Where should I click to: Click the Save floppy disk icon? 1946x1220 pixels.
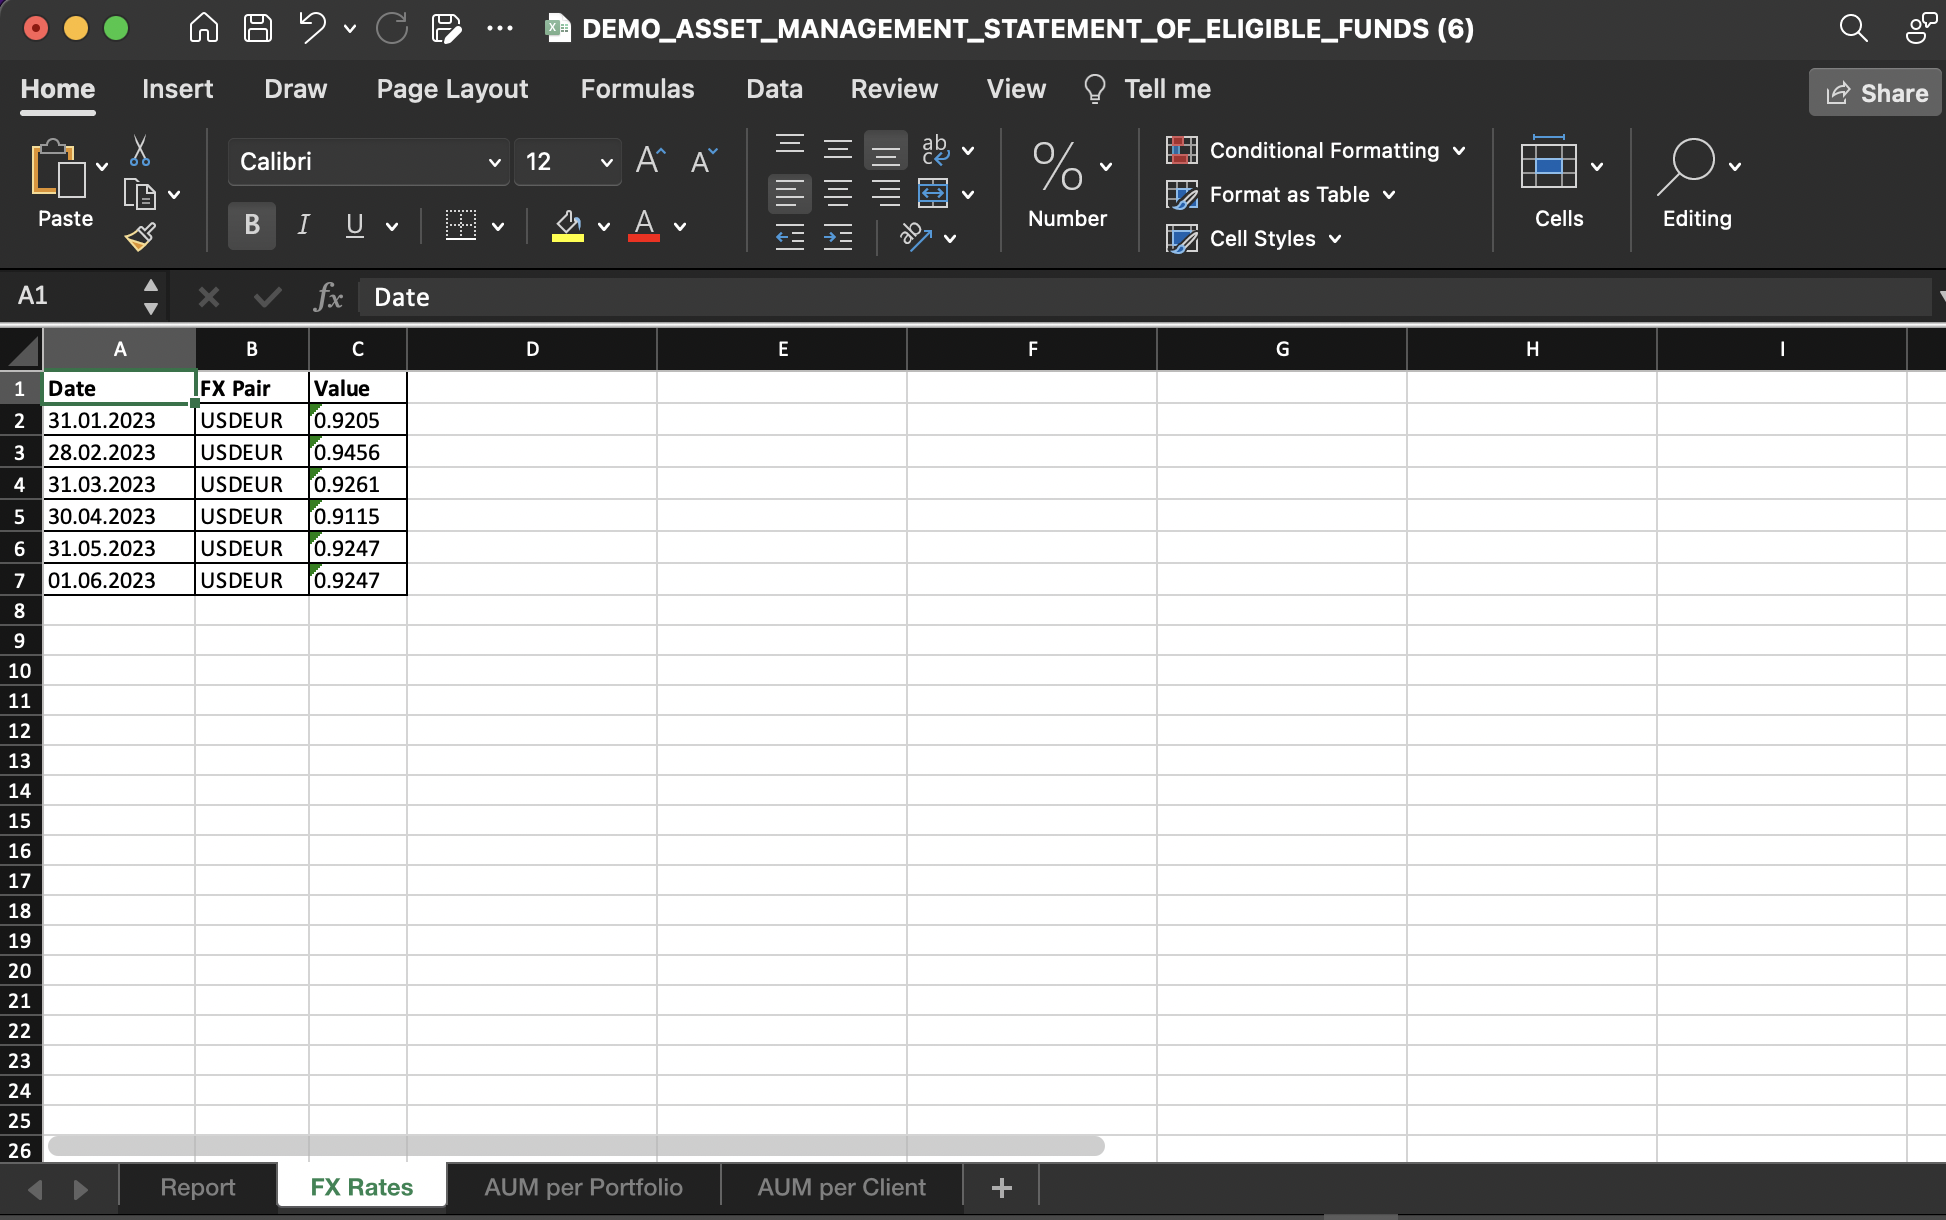click(x=258, y=28)
